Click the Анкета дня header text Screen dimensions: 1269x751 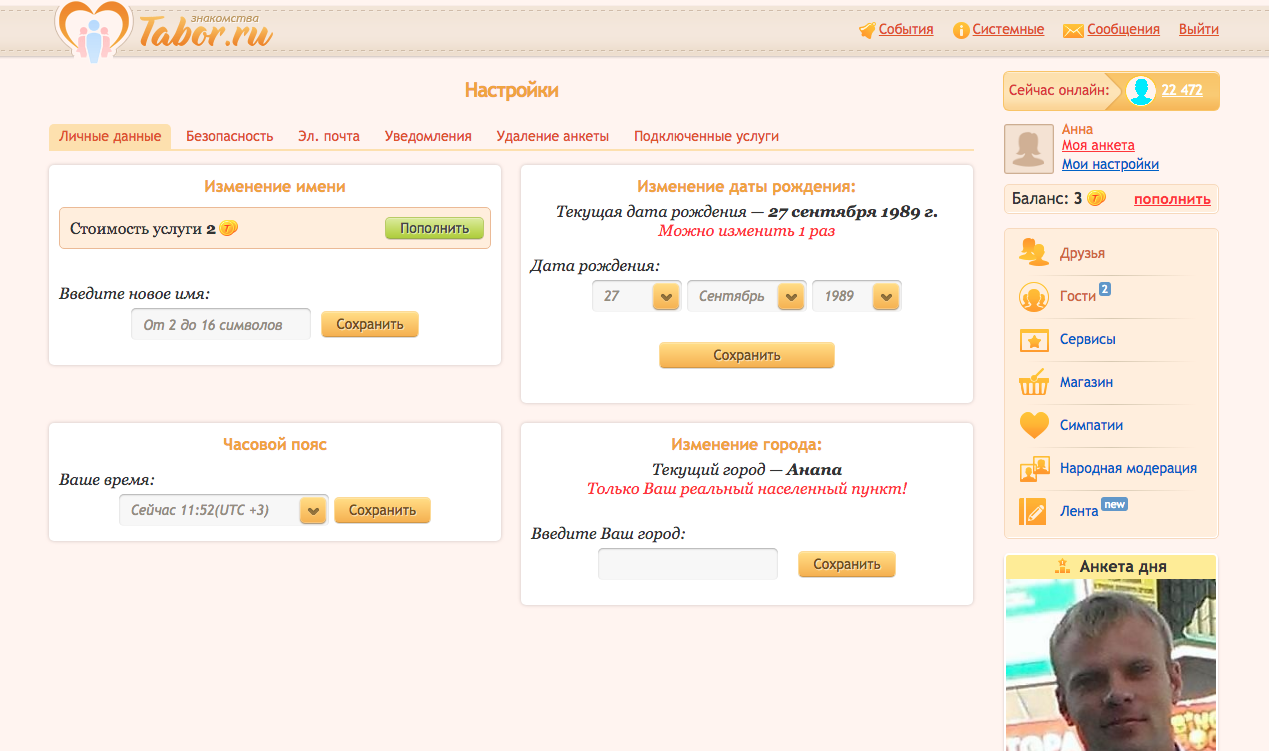click(x=1123, y=567)
